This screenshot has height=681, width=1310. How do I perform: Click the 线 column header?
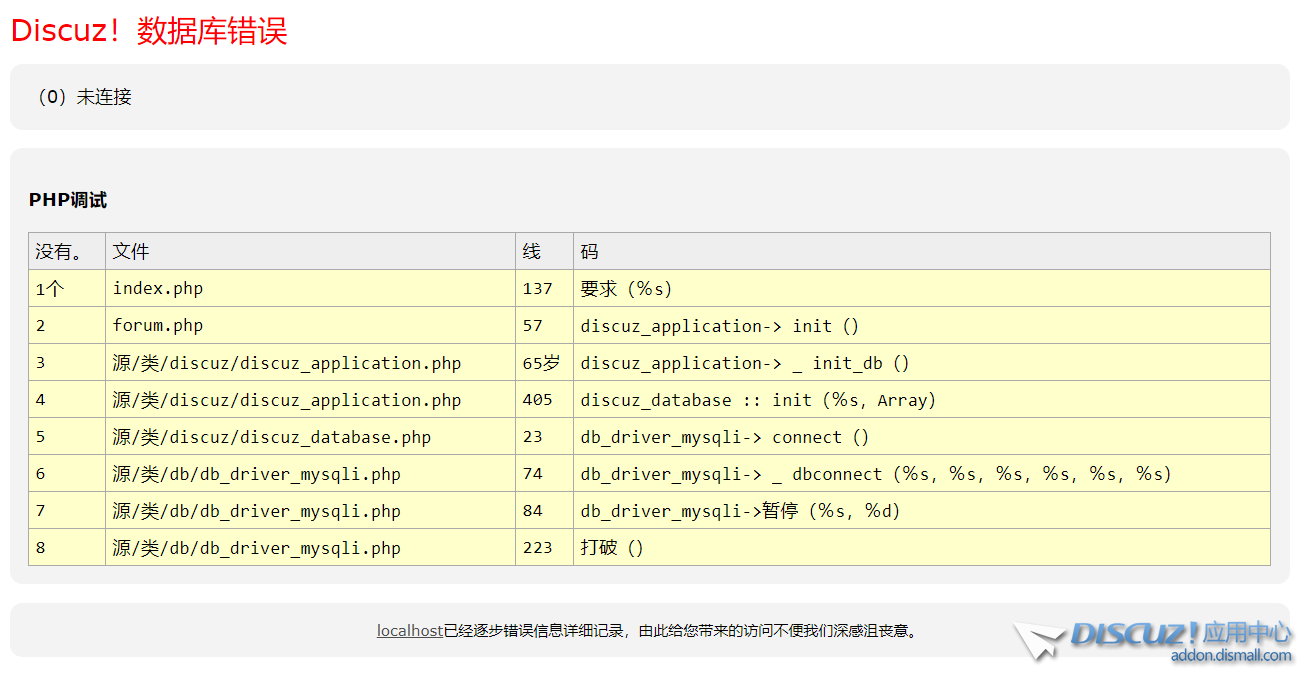tap(531, 251)
